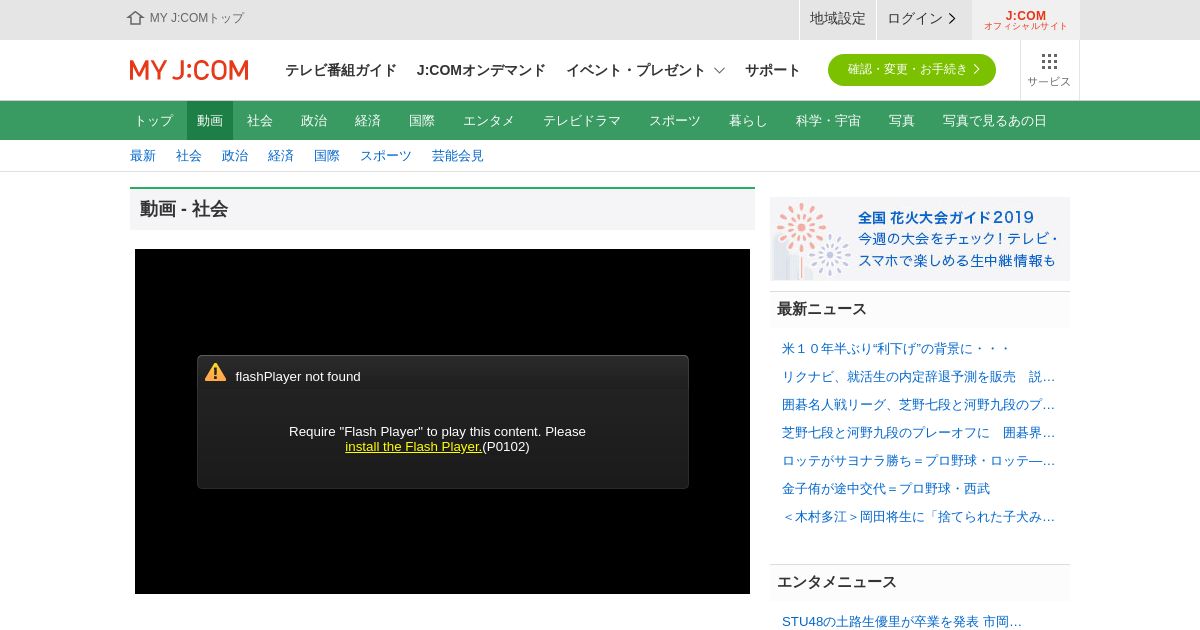Screen dimensions: 1200x630
Task: Select the テレビドラマ tab
Action: 582,121
